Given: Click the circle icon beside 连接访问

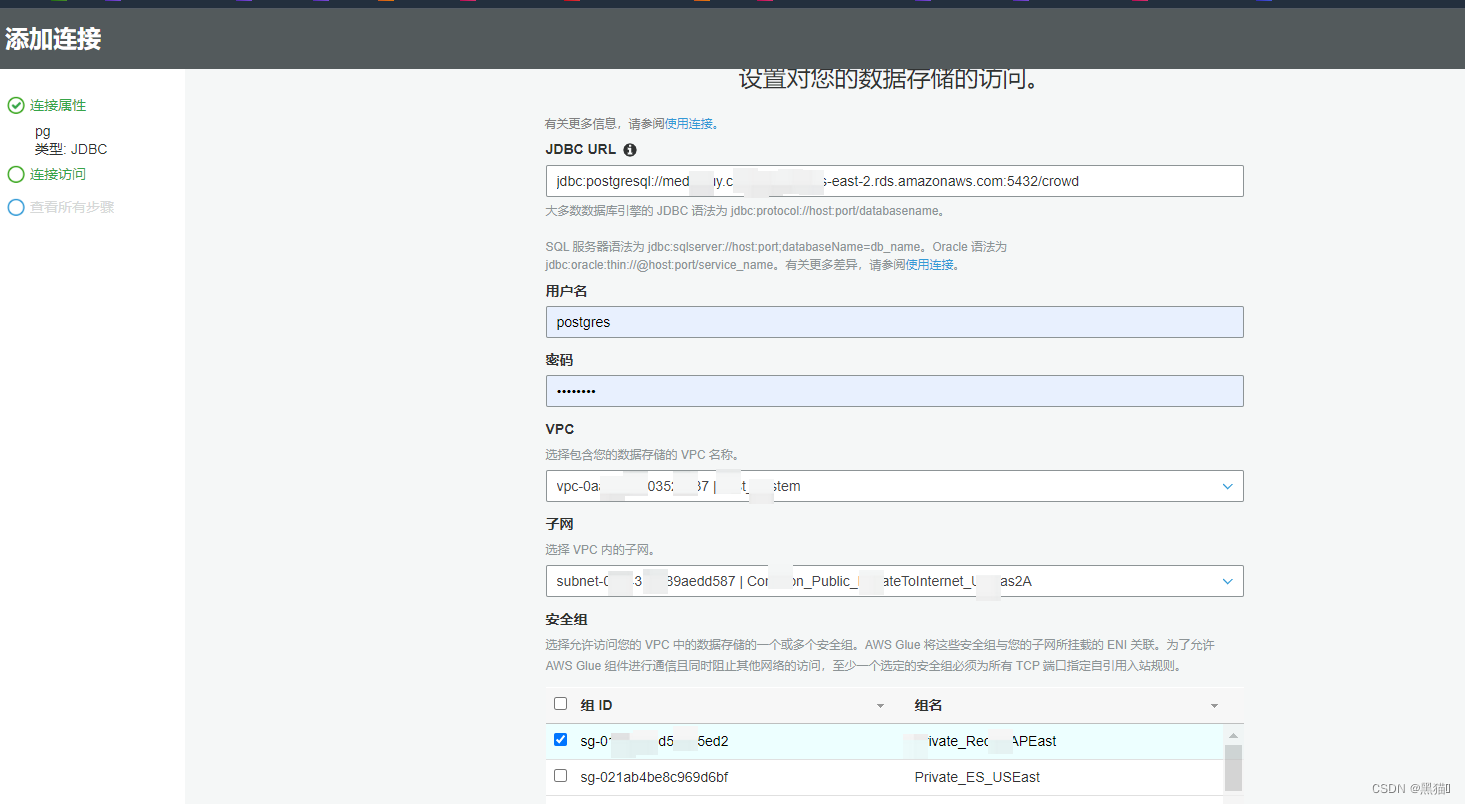Looking at the screenshot, I should point(15,175).
